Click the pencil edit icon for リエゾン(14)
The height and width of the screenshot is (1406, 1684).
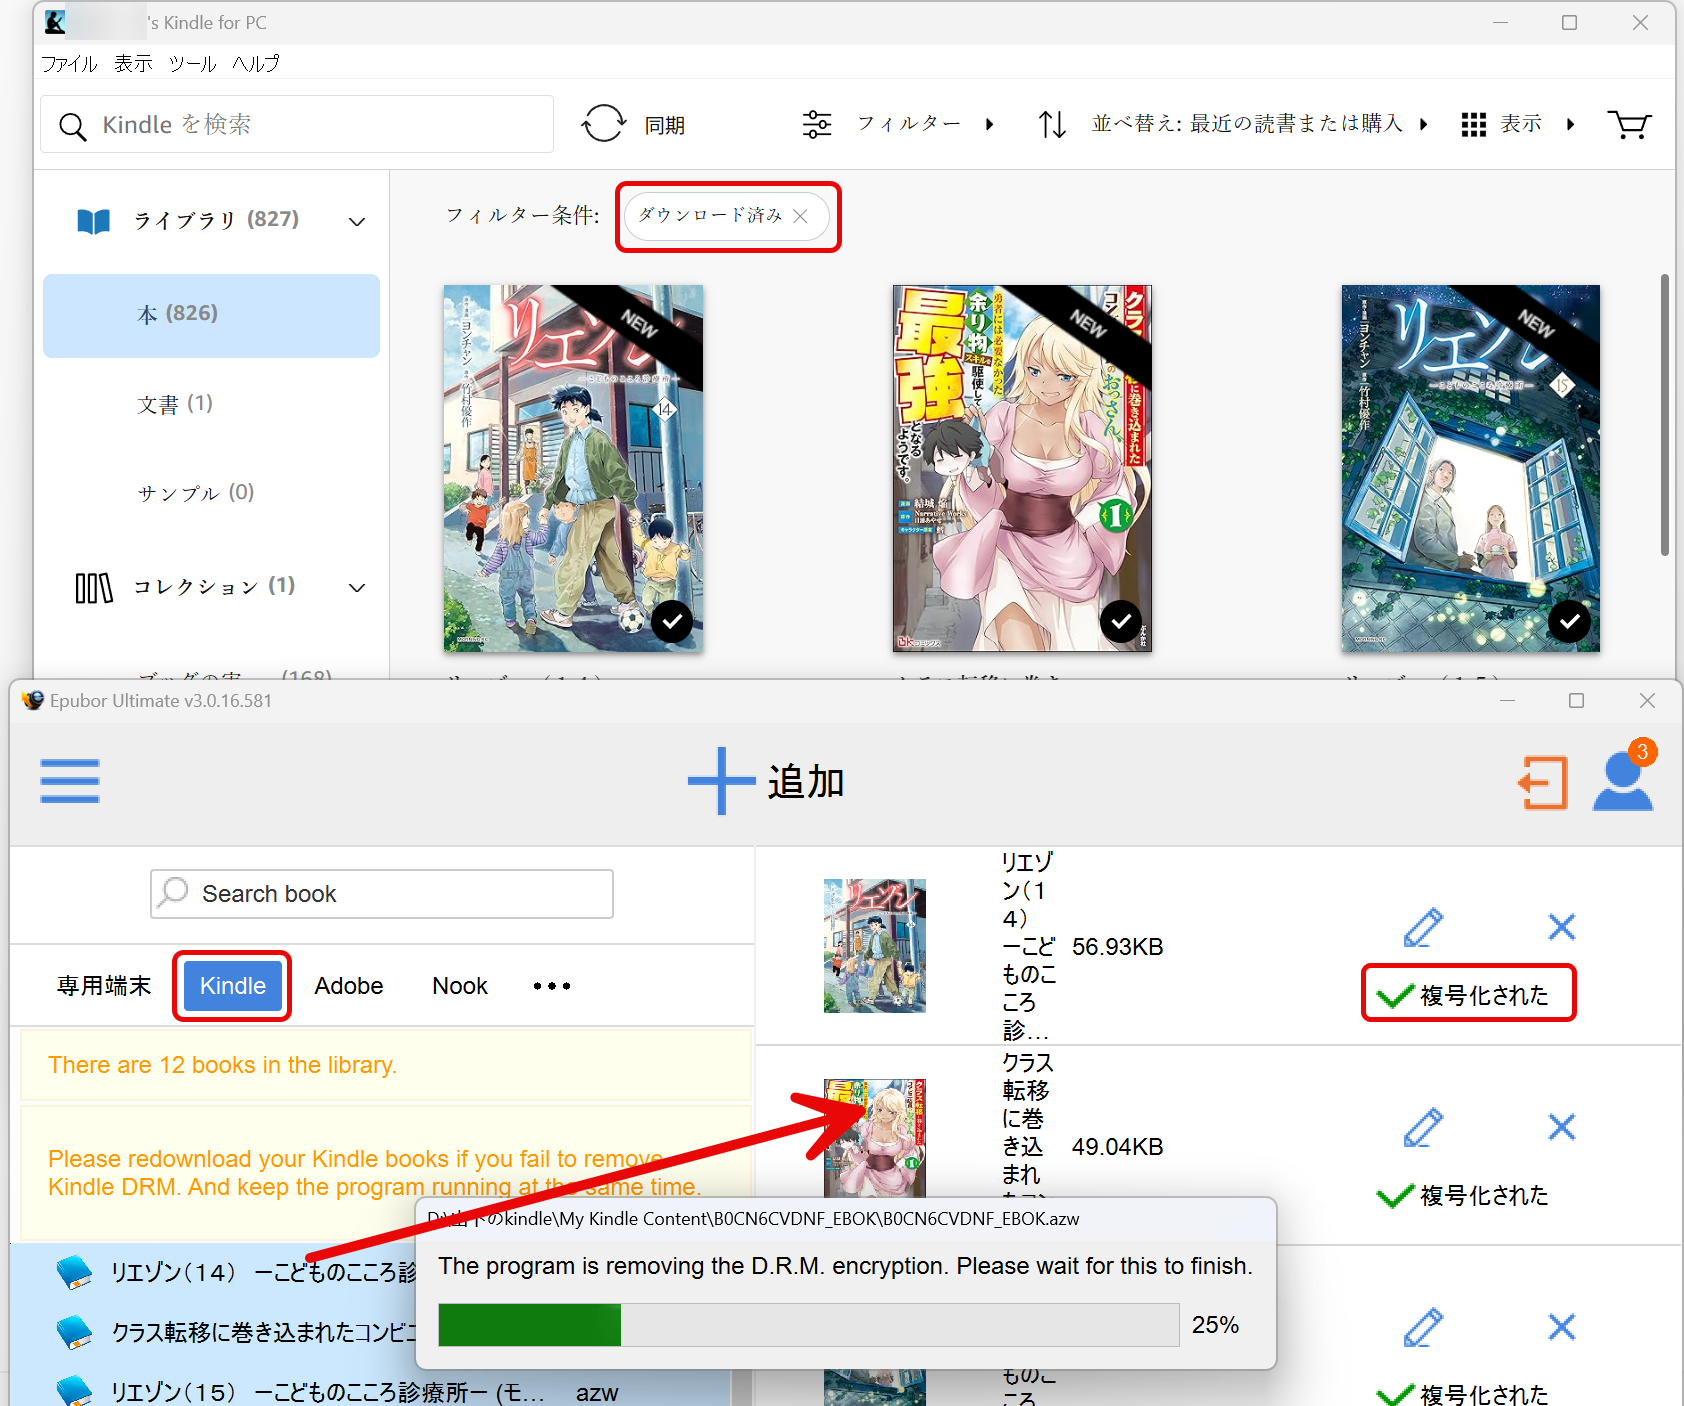point(1424,927)
